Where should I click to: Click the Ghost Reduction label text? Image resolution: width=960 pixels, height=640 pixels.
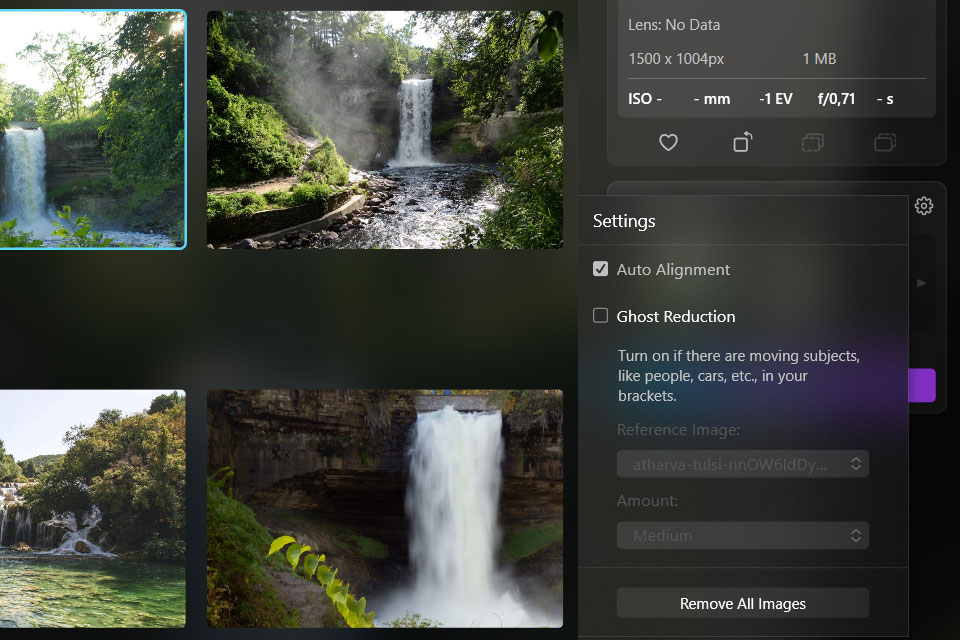click(x=676, y=317)
